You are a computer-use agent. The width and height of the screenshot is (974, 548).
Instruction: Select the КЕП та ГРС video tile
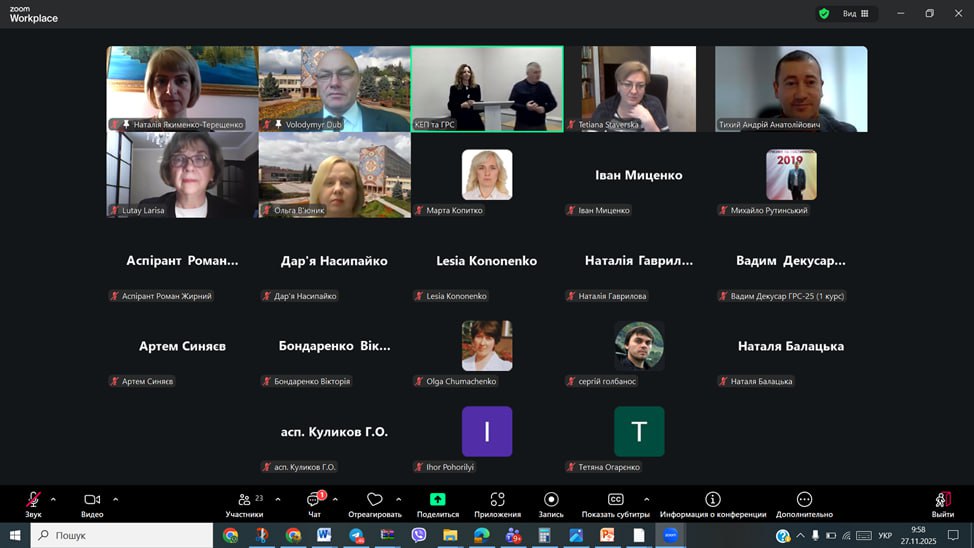pos(487,88)
